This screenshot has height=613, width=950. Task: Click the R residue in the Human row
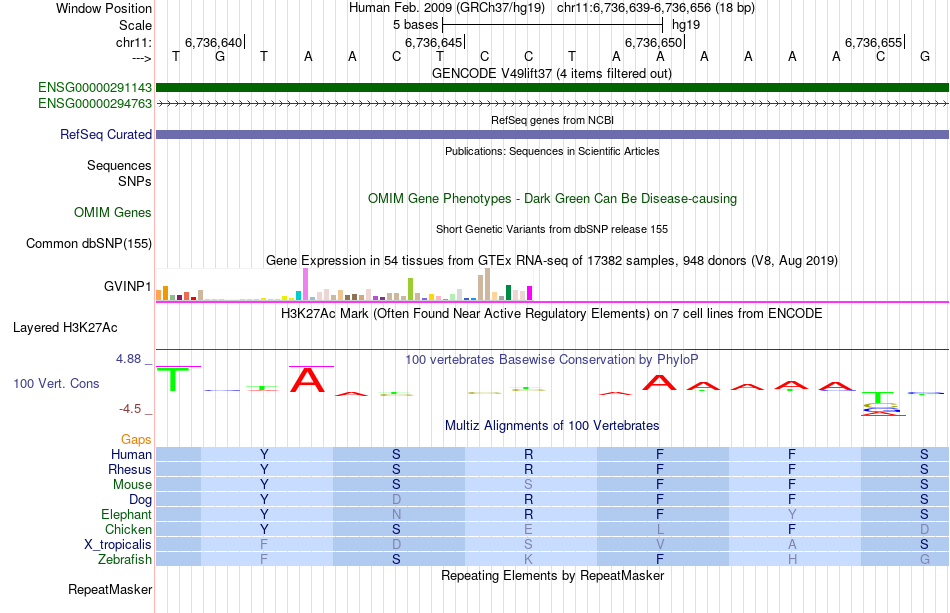[x=528, y=454]
